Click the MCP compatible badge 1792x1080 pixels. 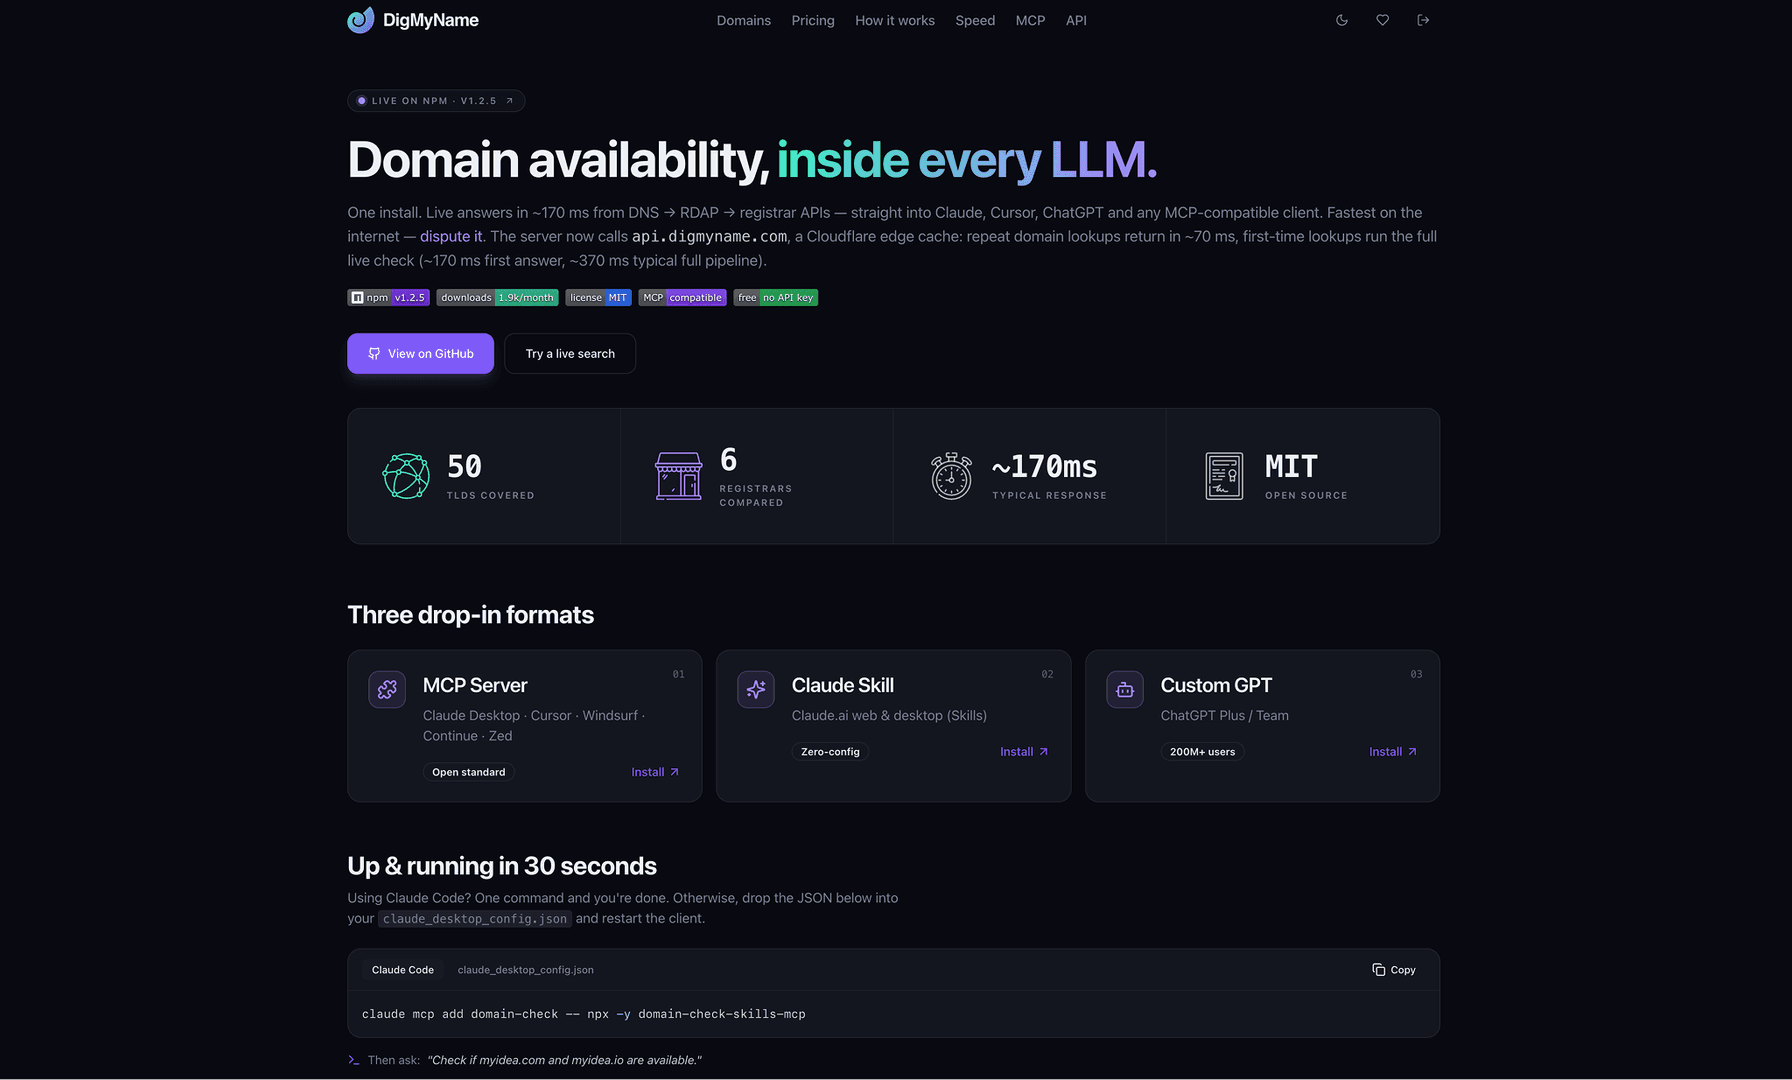tap(682, 297)
